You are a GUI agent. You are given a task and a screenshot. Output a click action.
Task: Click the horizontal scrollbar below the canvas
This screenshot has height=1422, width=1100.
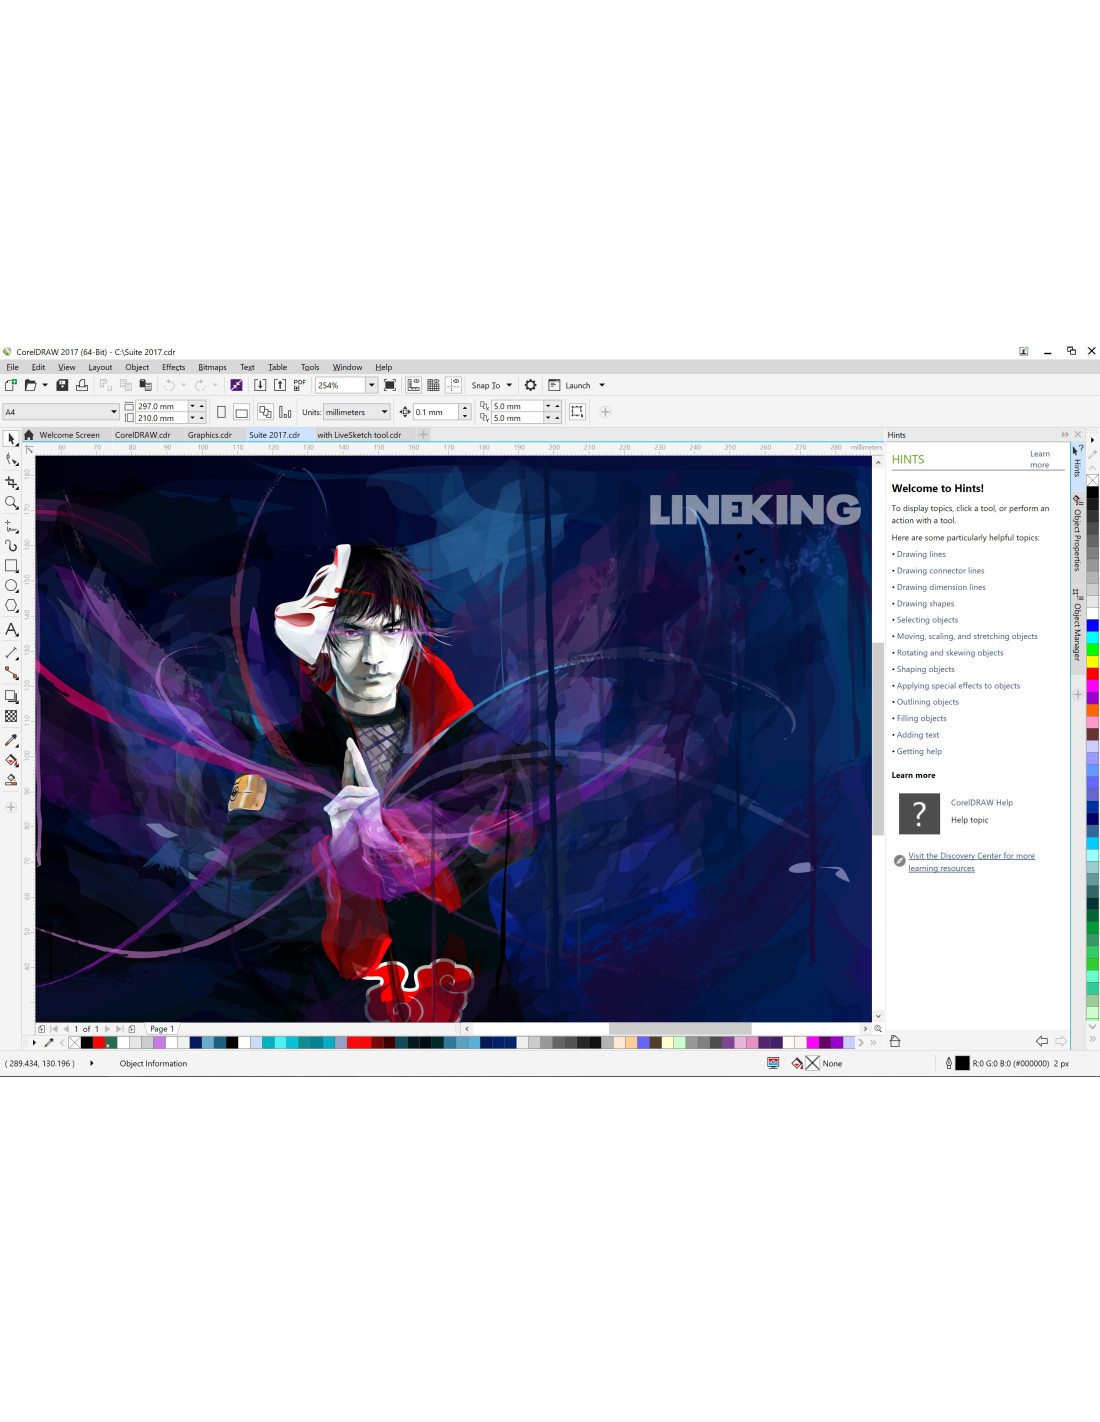[x=664, y=1028]
